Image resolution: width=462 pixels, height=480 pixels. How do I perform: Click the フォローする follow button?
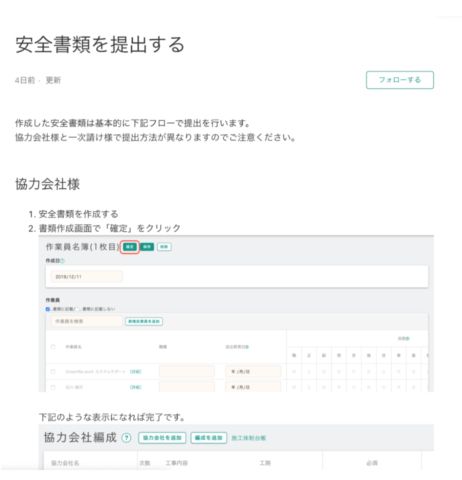[400, 80]
